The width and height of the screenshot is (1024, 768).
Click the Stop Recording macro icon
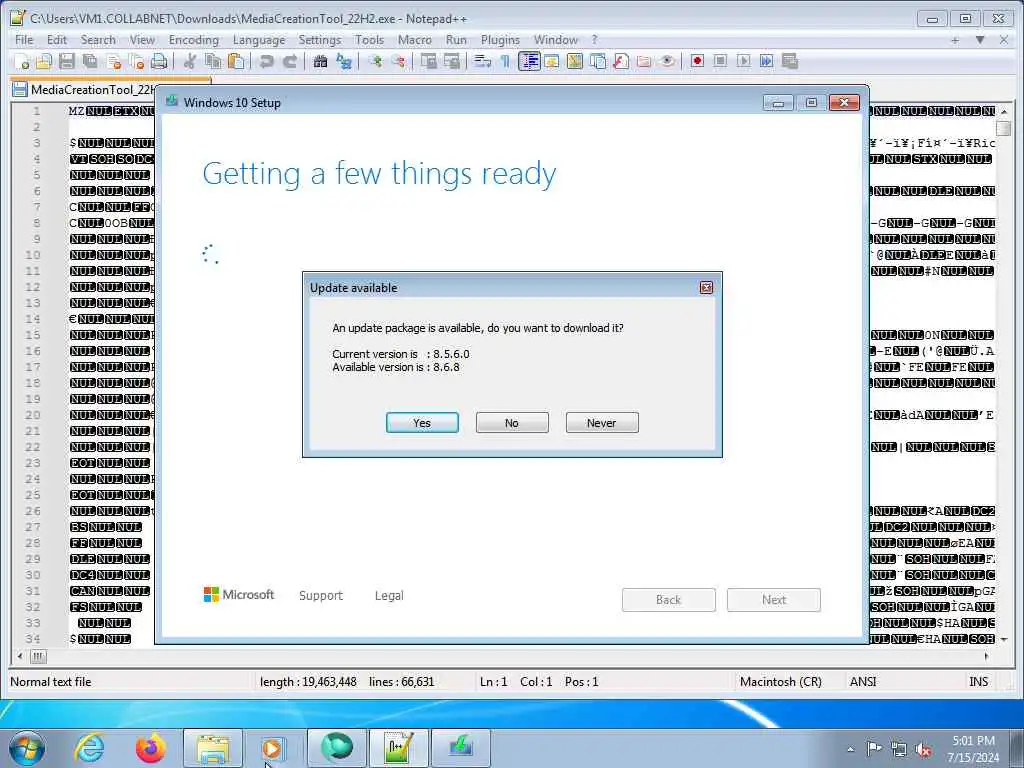[720, 61]
